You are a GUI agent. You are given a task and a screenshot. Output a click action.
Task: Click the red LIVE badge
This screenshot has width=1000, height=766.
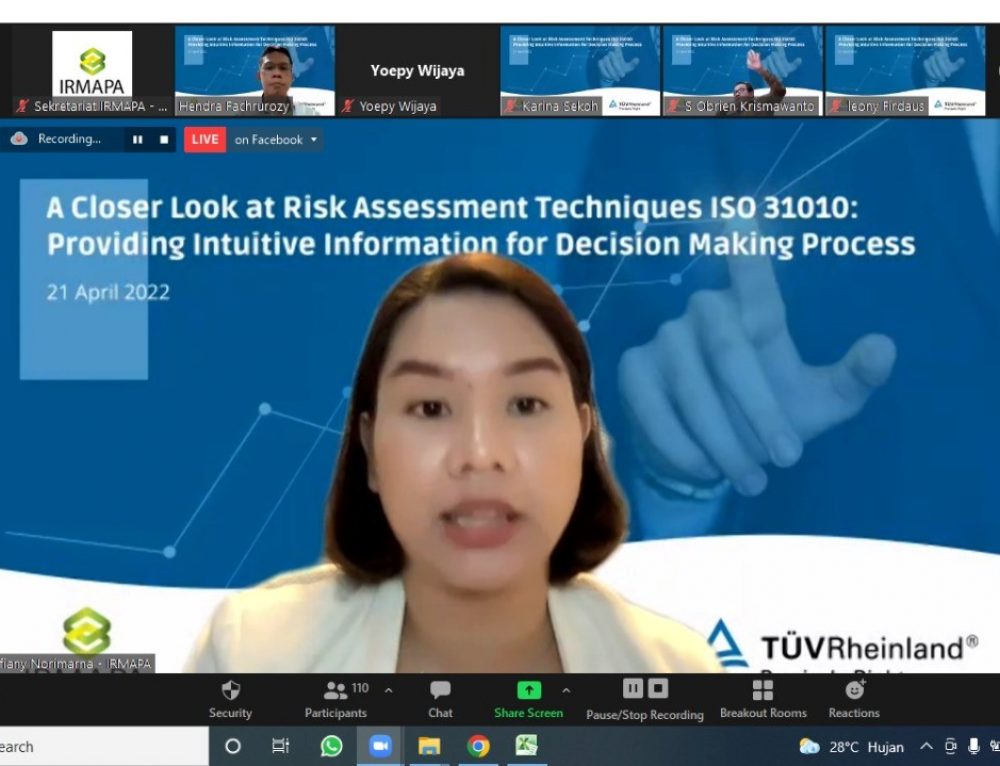[x=205, y=140]
